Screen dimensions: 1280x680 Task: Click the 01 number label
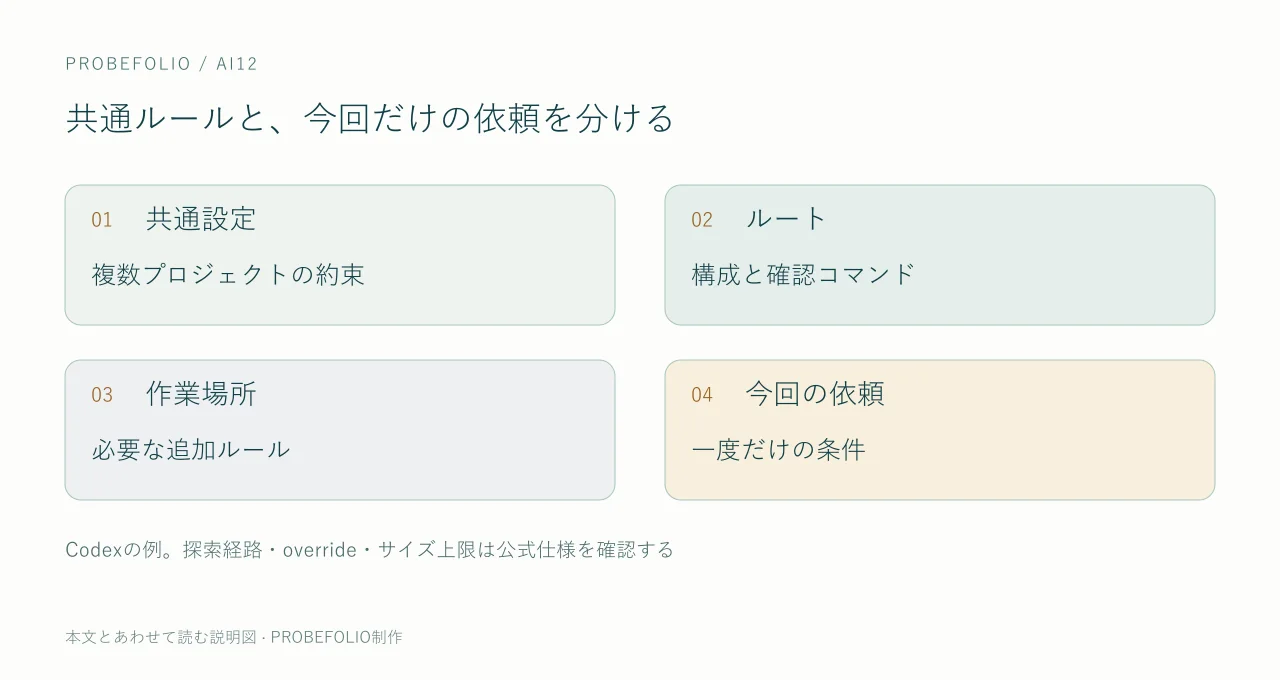tap(102, 220)
